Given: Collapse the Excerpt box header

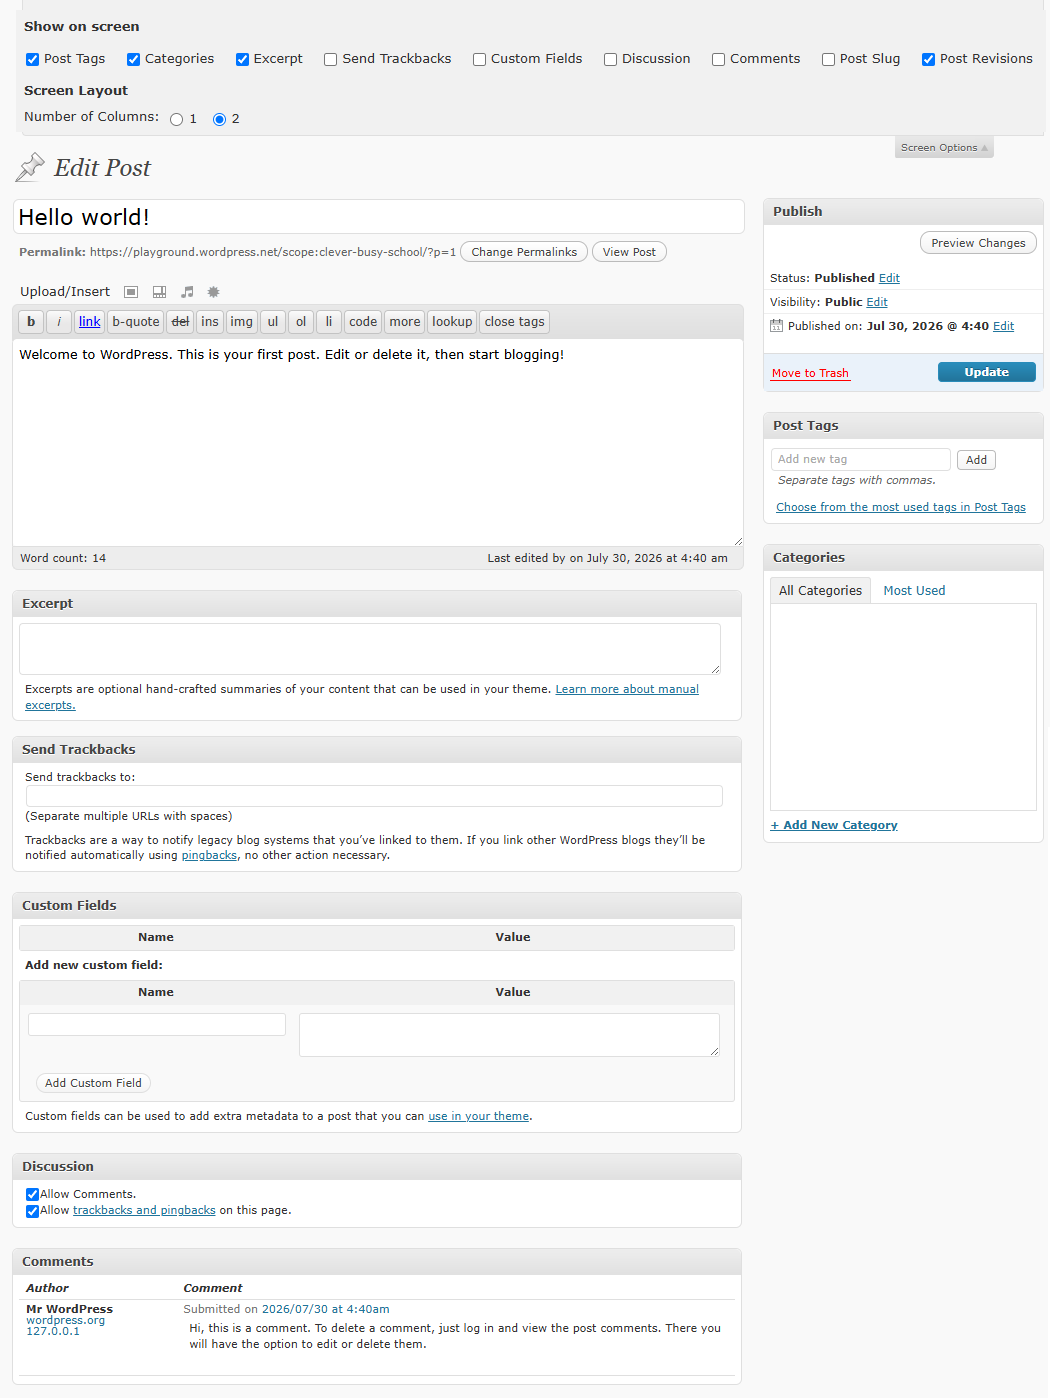Looking at the screenshot, I should (377, 603).
